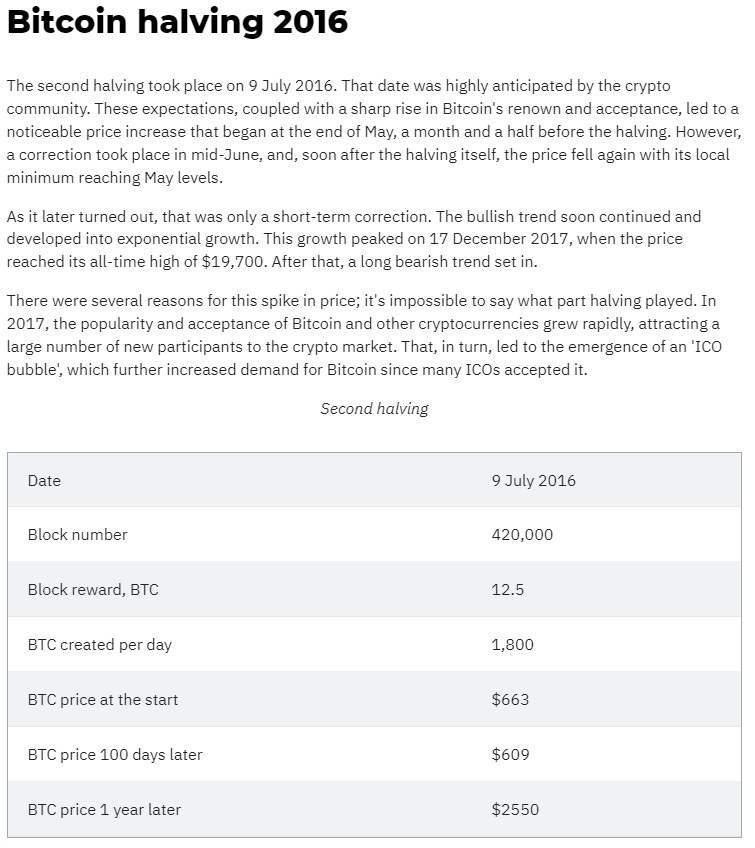Click the "Block reward, BTC" row label
This screenshot has width=755, height=848.
point(93,589)
